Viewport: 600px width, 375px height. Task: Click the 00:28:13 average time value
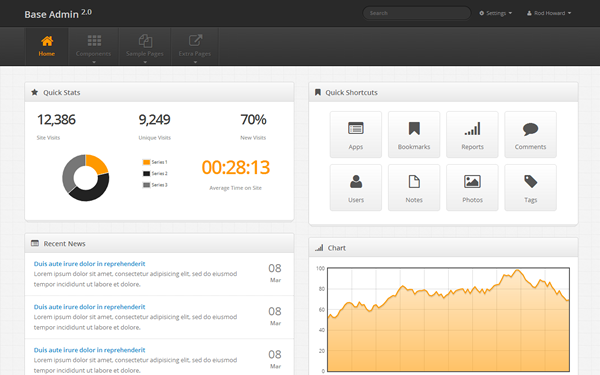236,168
